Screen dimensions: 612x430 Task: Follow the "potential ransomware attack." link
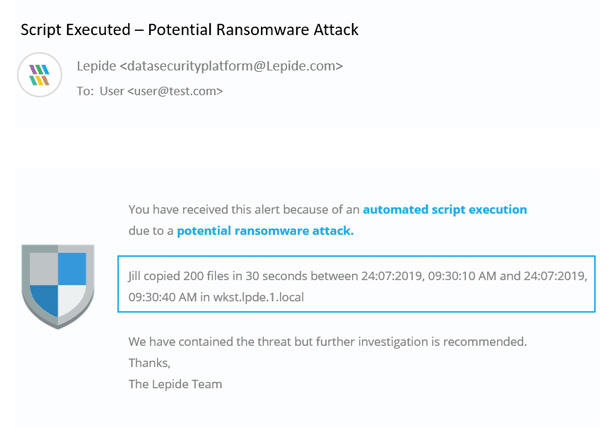pos(265,231)
